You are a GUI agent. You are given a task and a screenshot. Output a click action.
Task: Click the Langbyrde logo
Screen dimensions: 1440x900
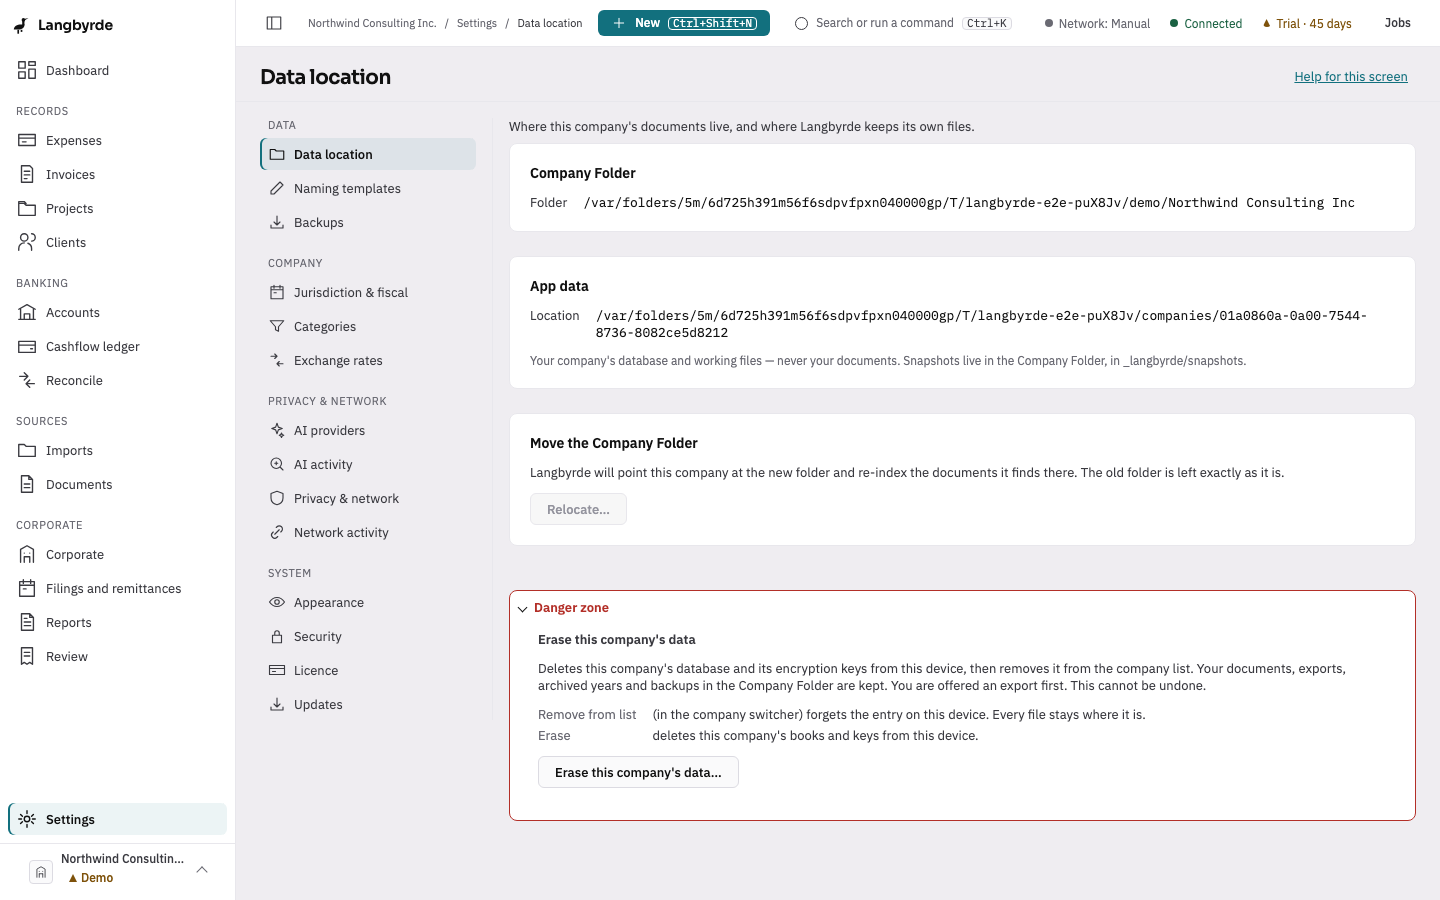click(x=63, y=25)
